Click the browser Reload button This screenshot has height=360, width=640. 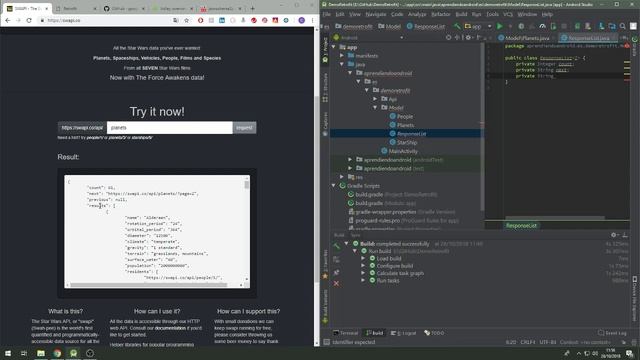click(29, 20)
